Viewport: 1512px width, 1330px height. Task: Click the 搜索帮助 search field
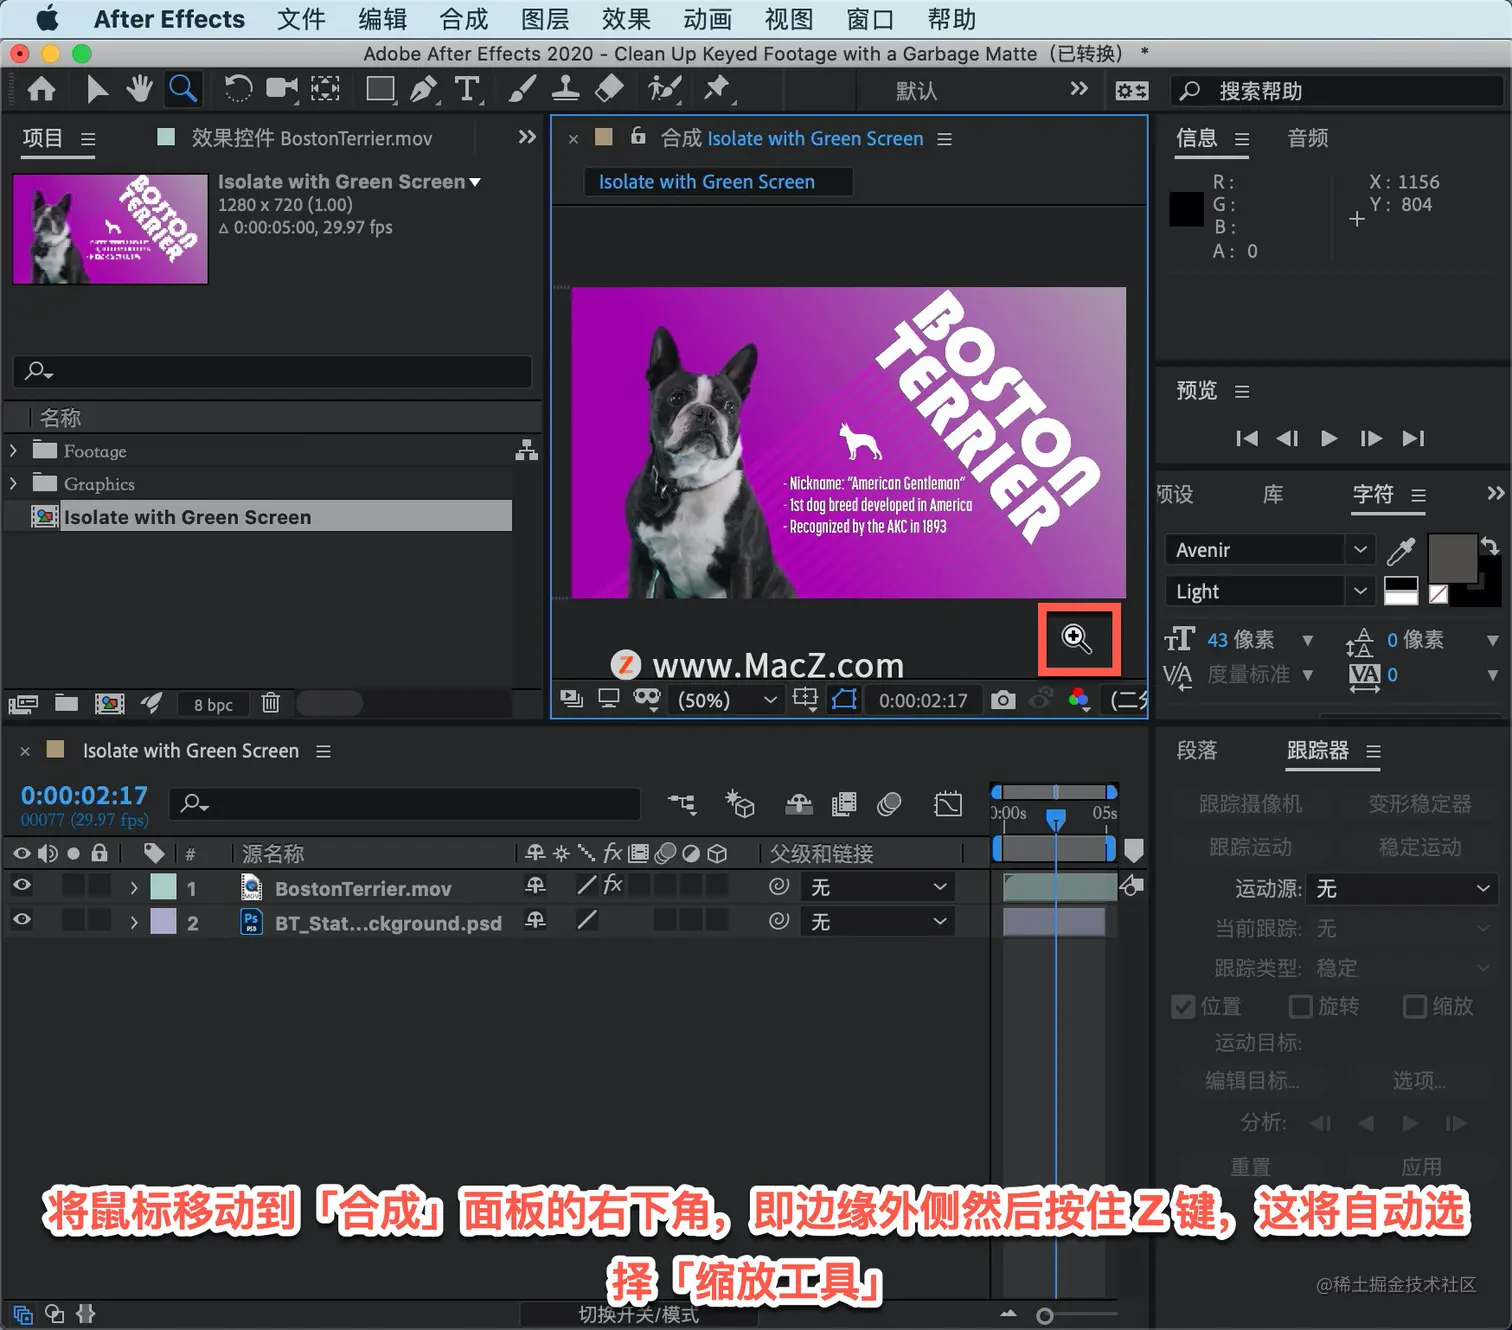[1337, 91]
